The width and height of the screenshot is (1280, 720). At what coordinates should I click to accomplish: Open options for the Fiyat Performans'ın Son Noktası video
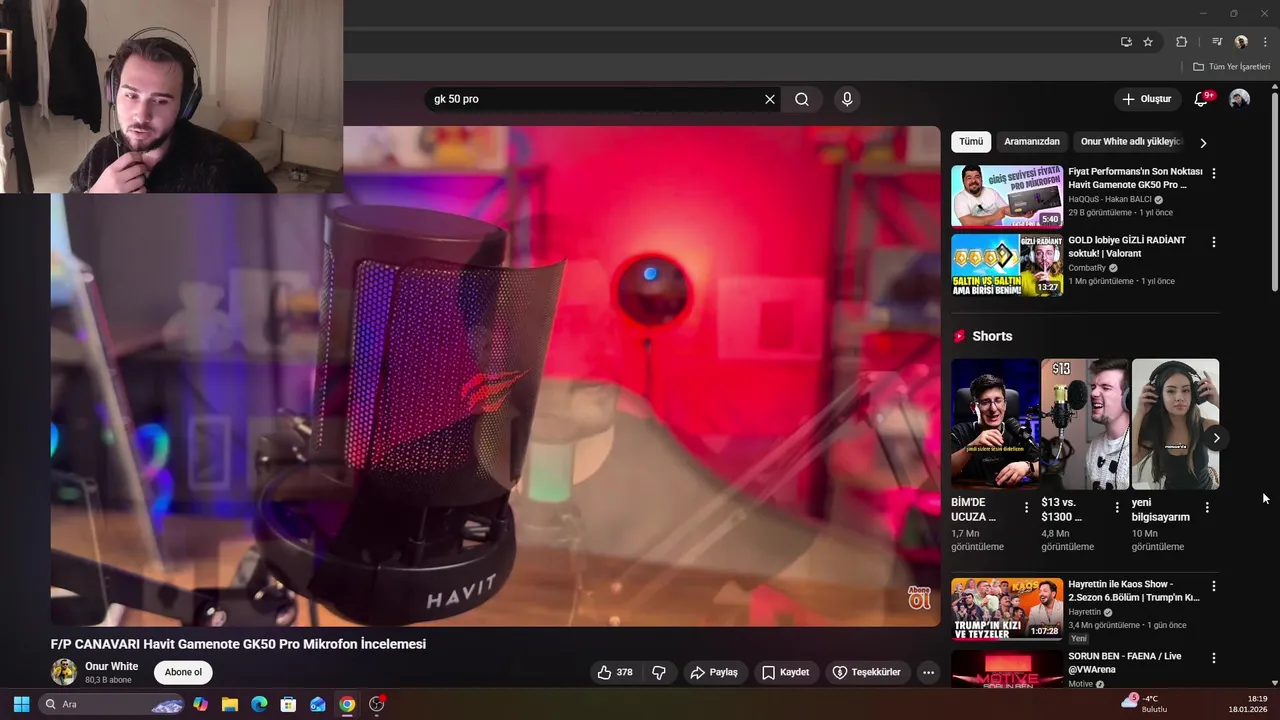[1214, 173]
